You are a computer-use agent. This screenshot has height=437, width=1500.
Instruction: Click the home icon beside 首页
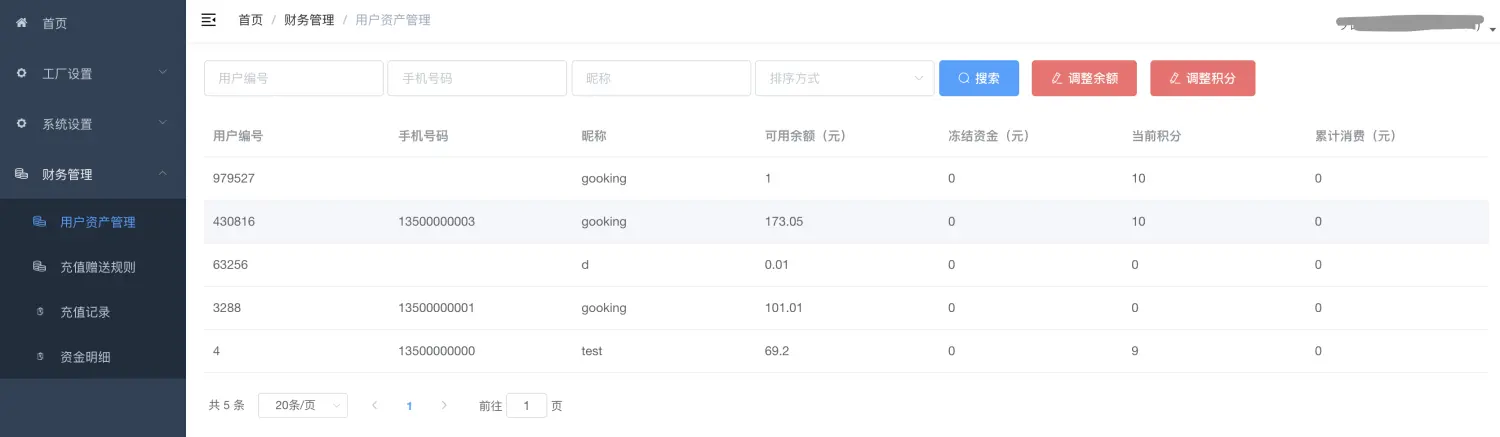click(x=22, y=22)
